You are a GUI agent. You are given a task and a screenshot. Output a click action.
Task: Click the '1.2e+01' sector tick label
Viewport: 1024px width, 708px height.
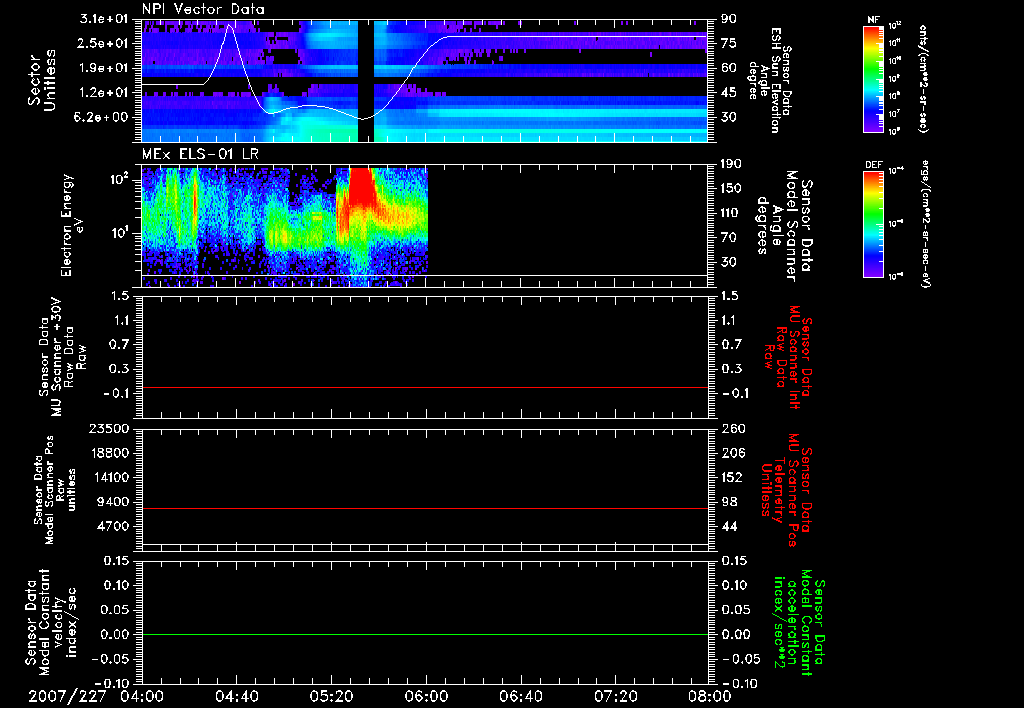(x=104, y=93)
